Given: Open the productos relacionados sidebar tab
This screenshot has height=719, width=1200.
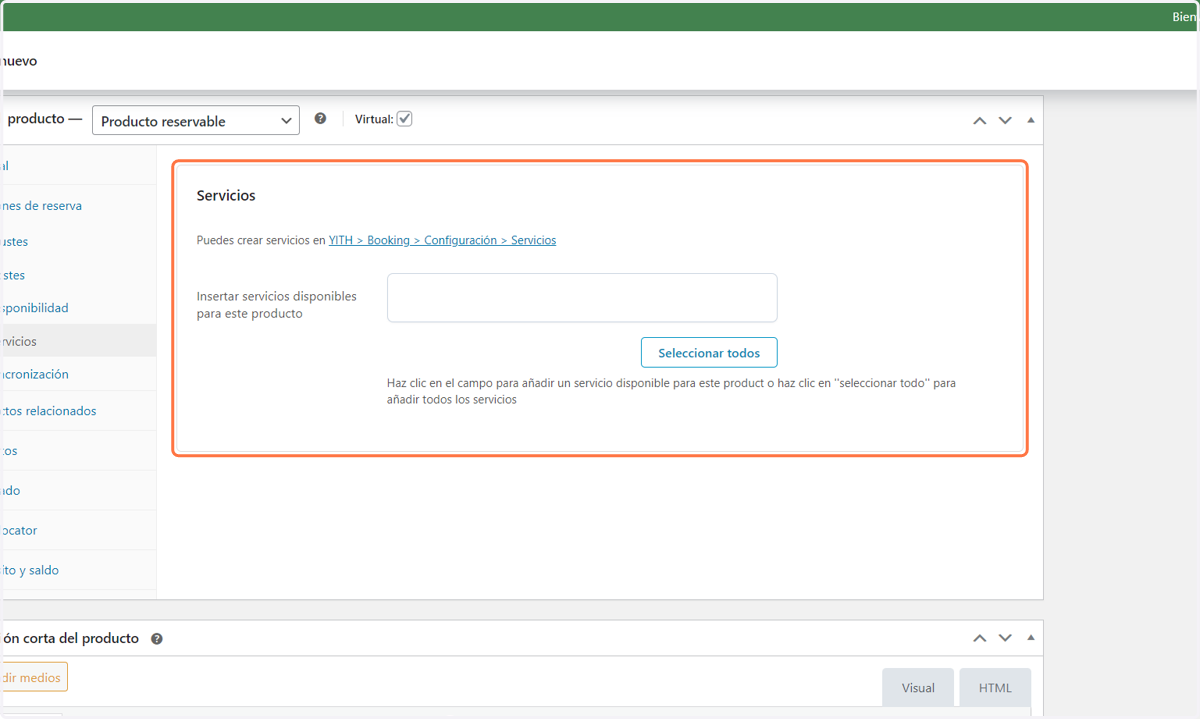Looking at the screenshot, I should [x=78, y=411].
